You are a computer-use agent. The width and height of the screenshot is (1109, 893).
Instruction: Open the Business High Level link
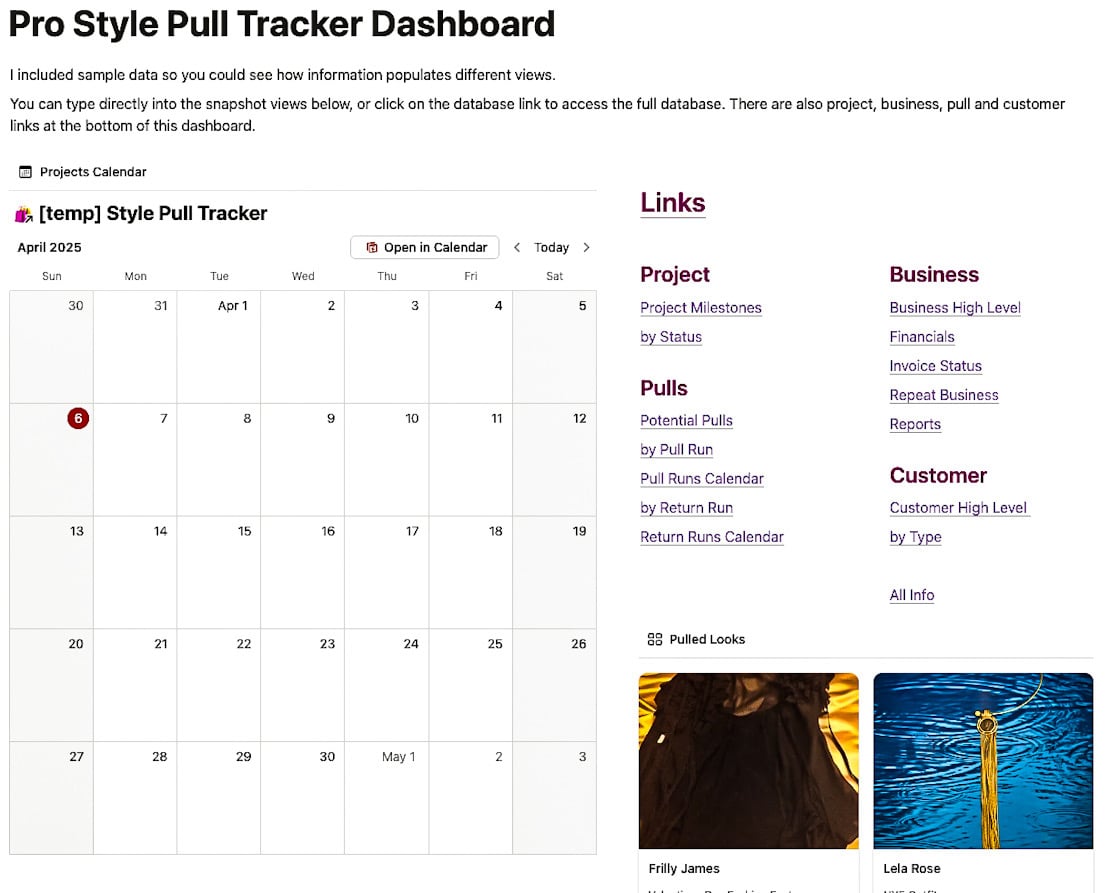(x=955, y=308)
